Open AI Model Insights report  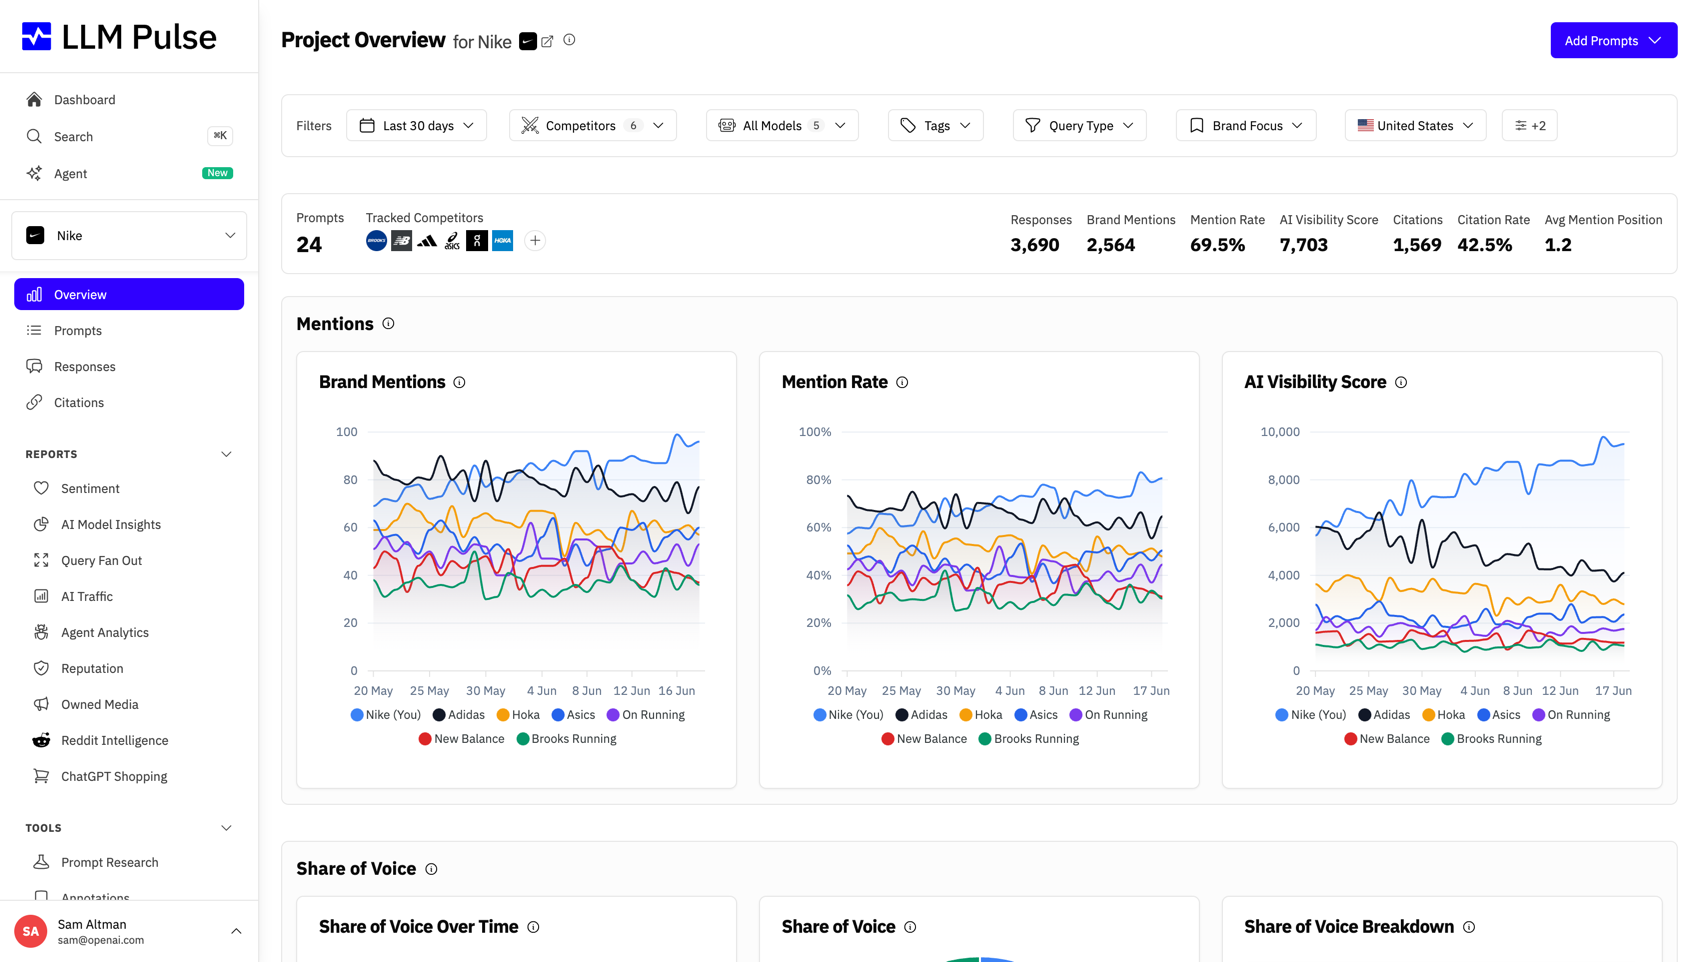[129, 524]
